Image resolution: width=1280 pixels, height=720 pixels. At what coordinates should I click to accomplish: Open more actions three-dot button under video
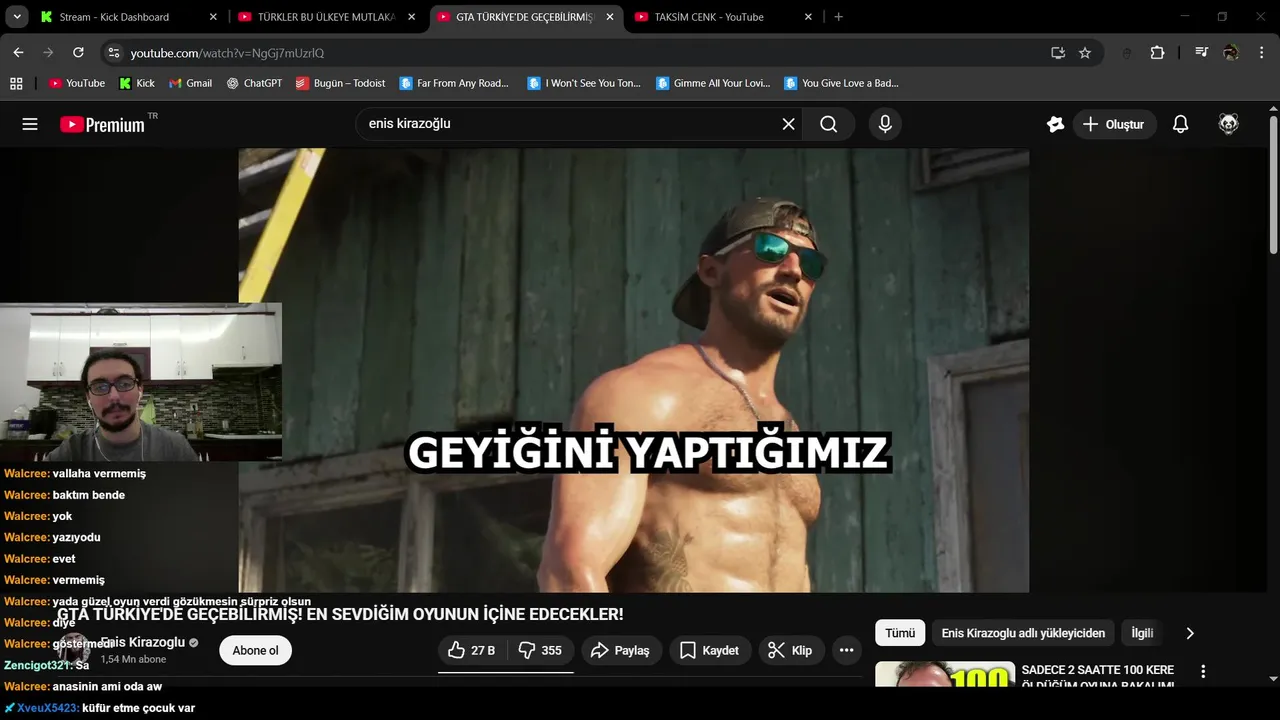(x=846, y=650)
